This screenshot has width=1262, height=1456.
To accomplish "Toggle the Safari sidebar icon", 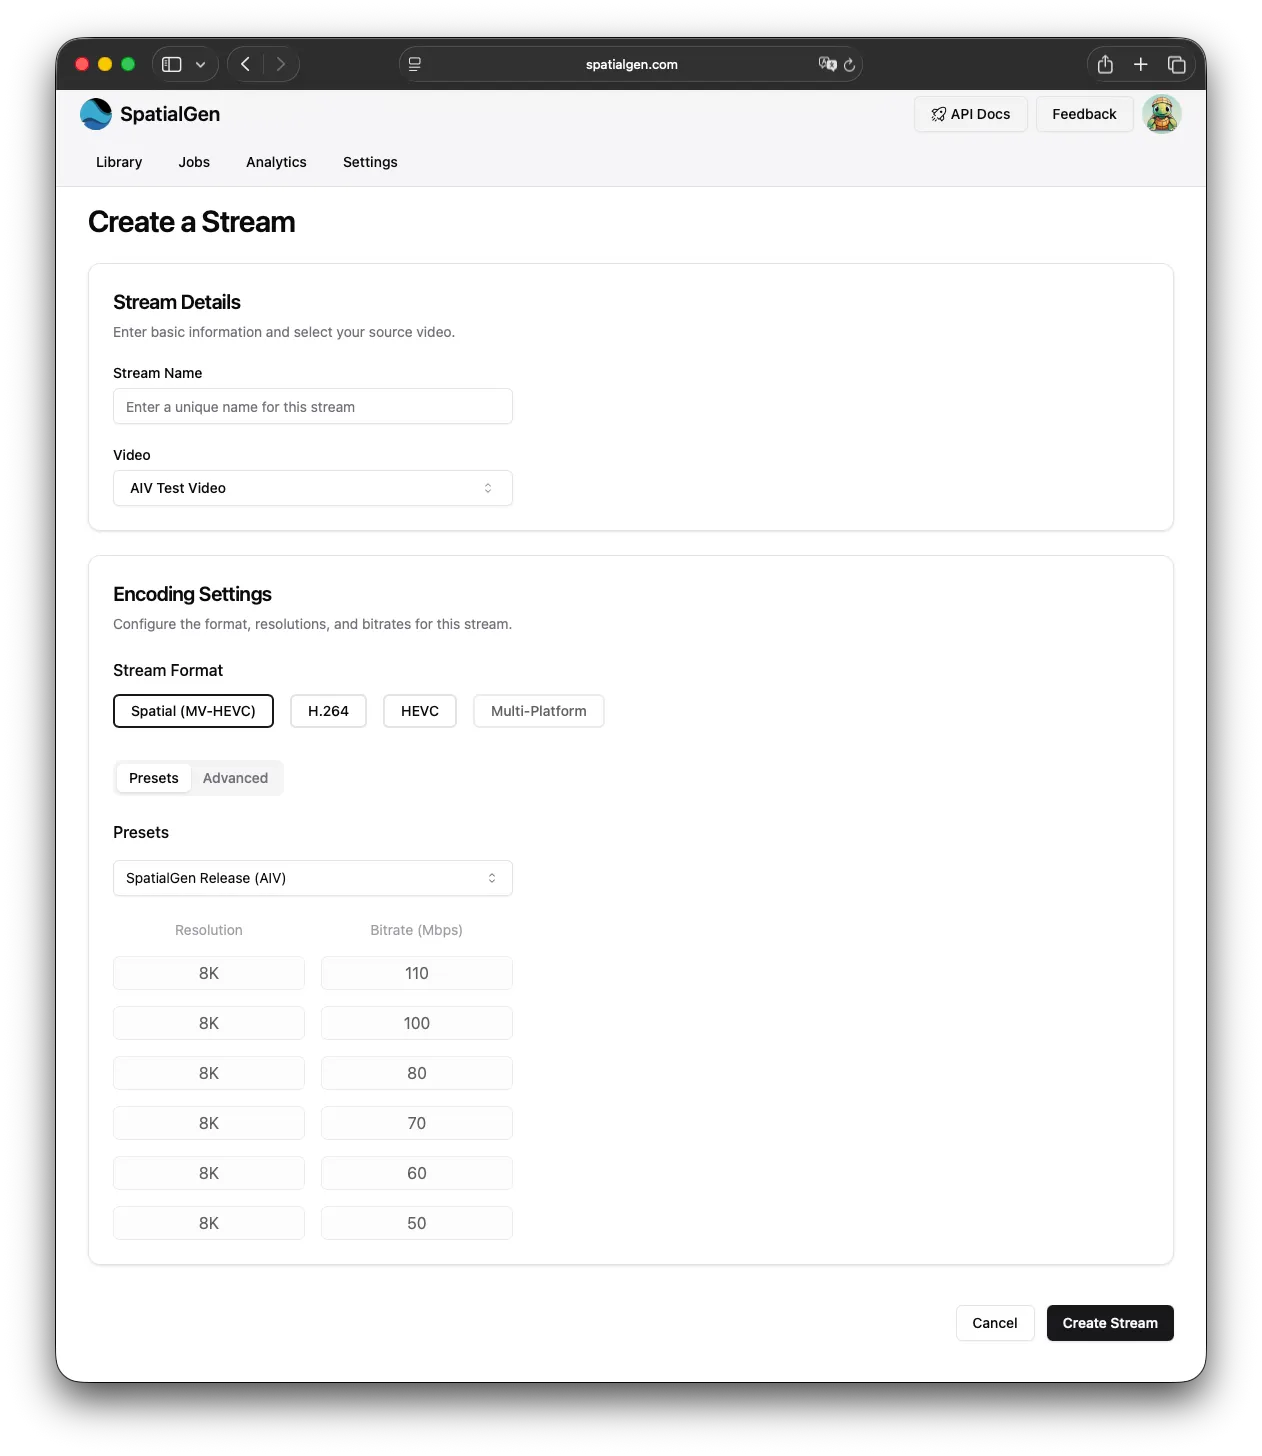I will (x=172, y=65).
